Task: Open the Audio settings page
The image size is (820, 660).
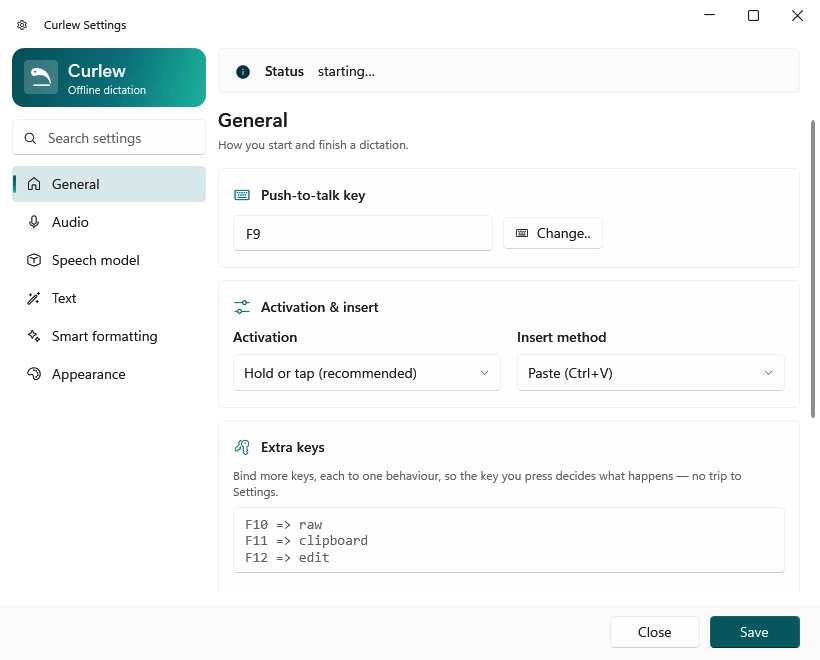Action: click(109, 222)
